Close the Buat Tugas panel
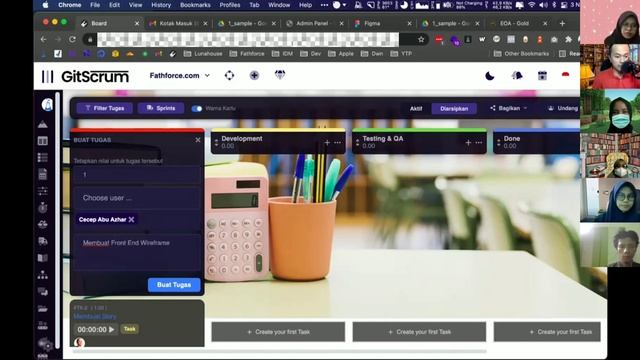 tap(198, 140)
